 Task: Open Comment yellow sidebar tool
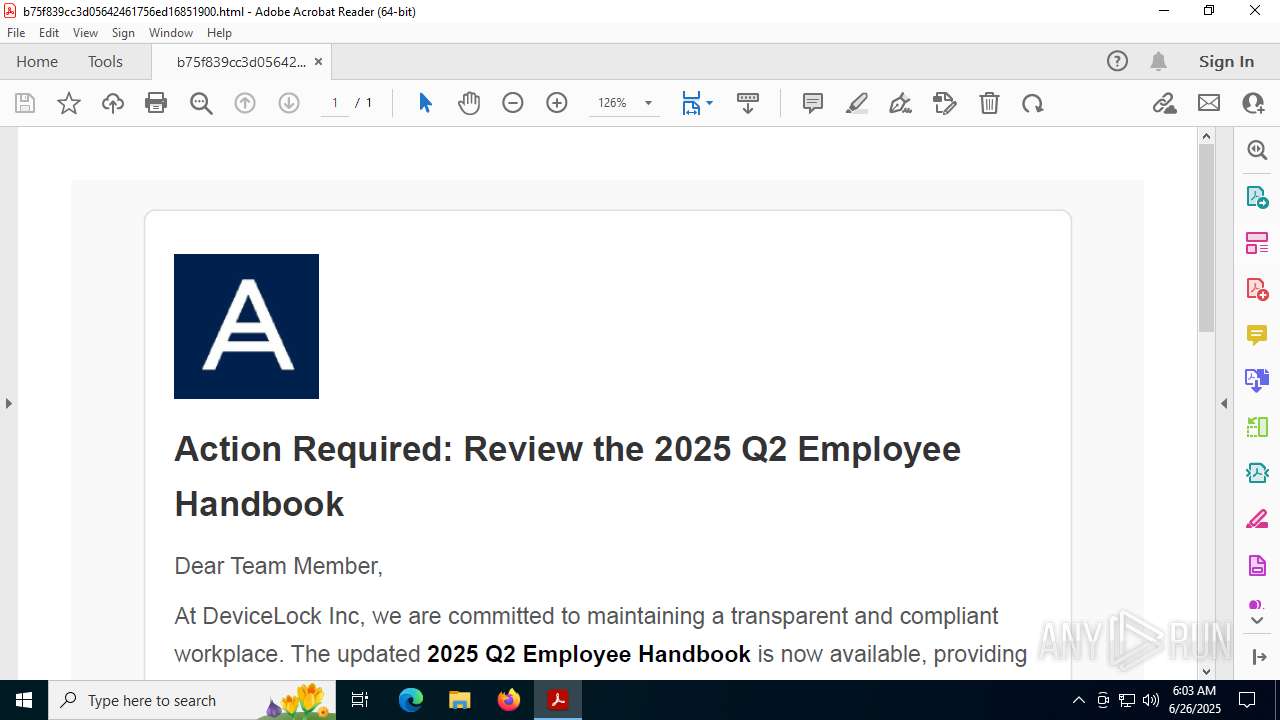tap(1257, 335)
